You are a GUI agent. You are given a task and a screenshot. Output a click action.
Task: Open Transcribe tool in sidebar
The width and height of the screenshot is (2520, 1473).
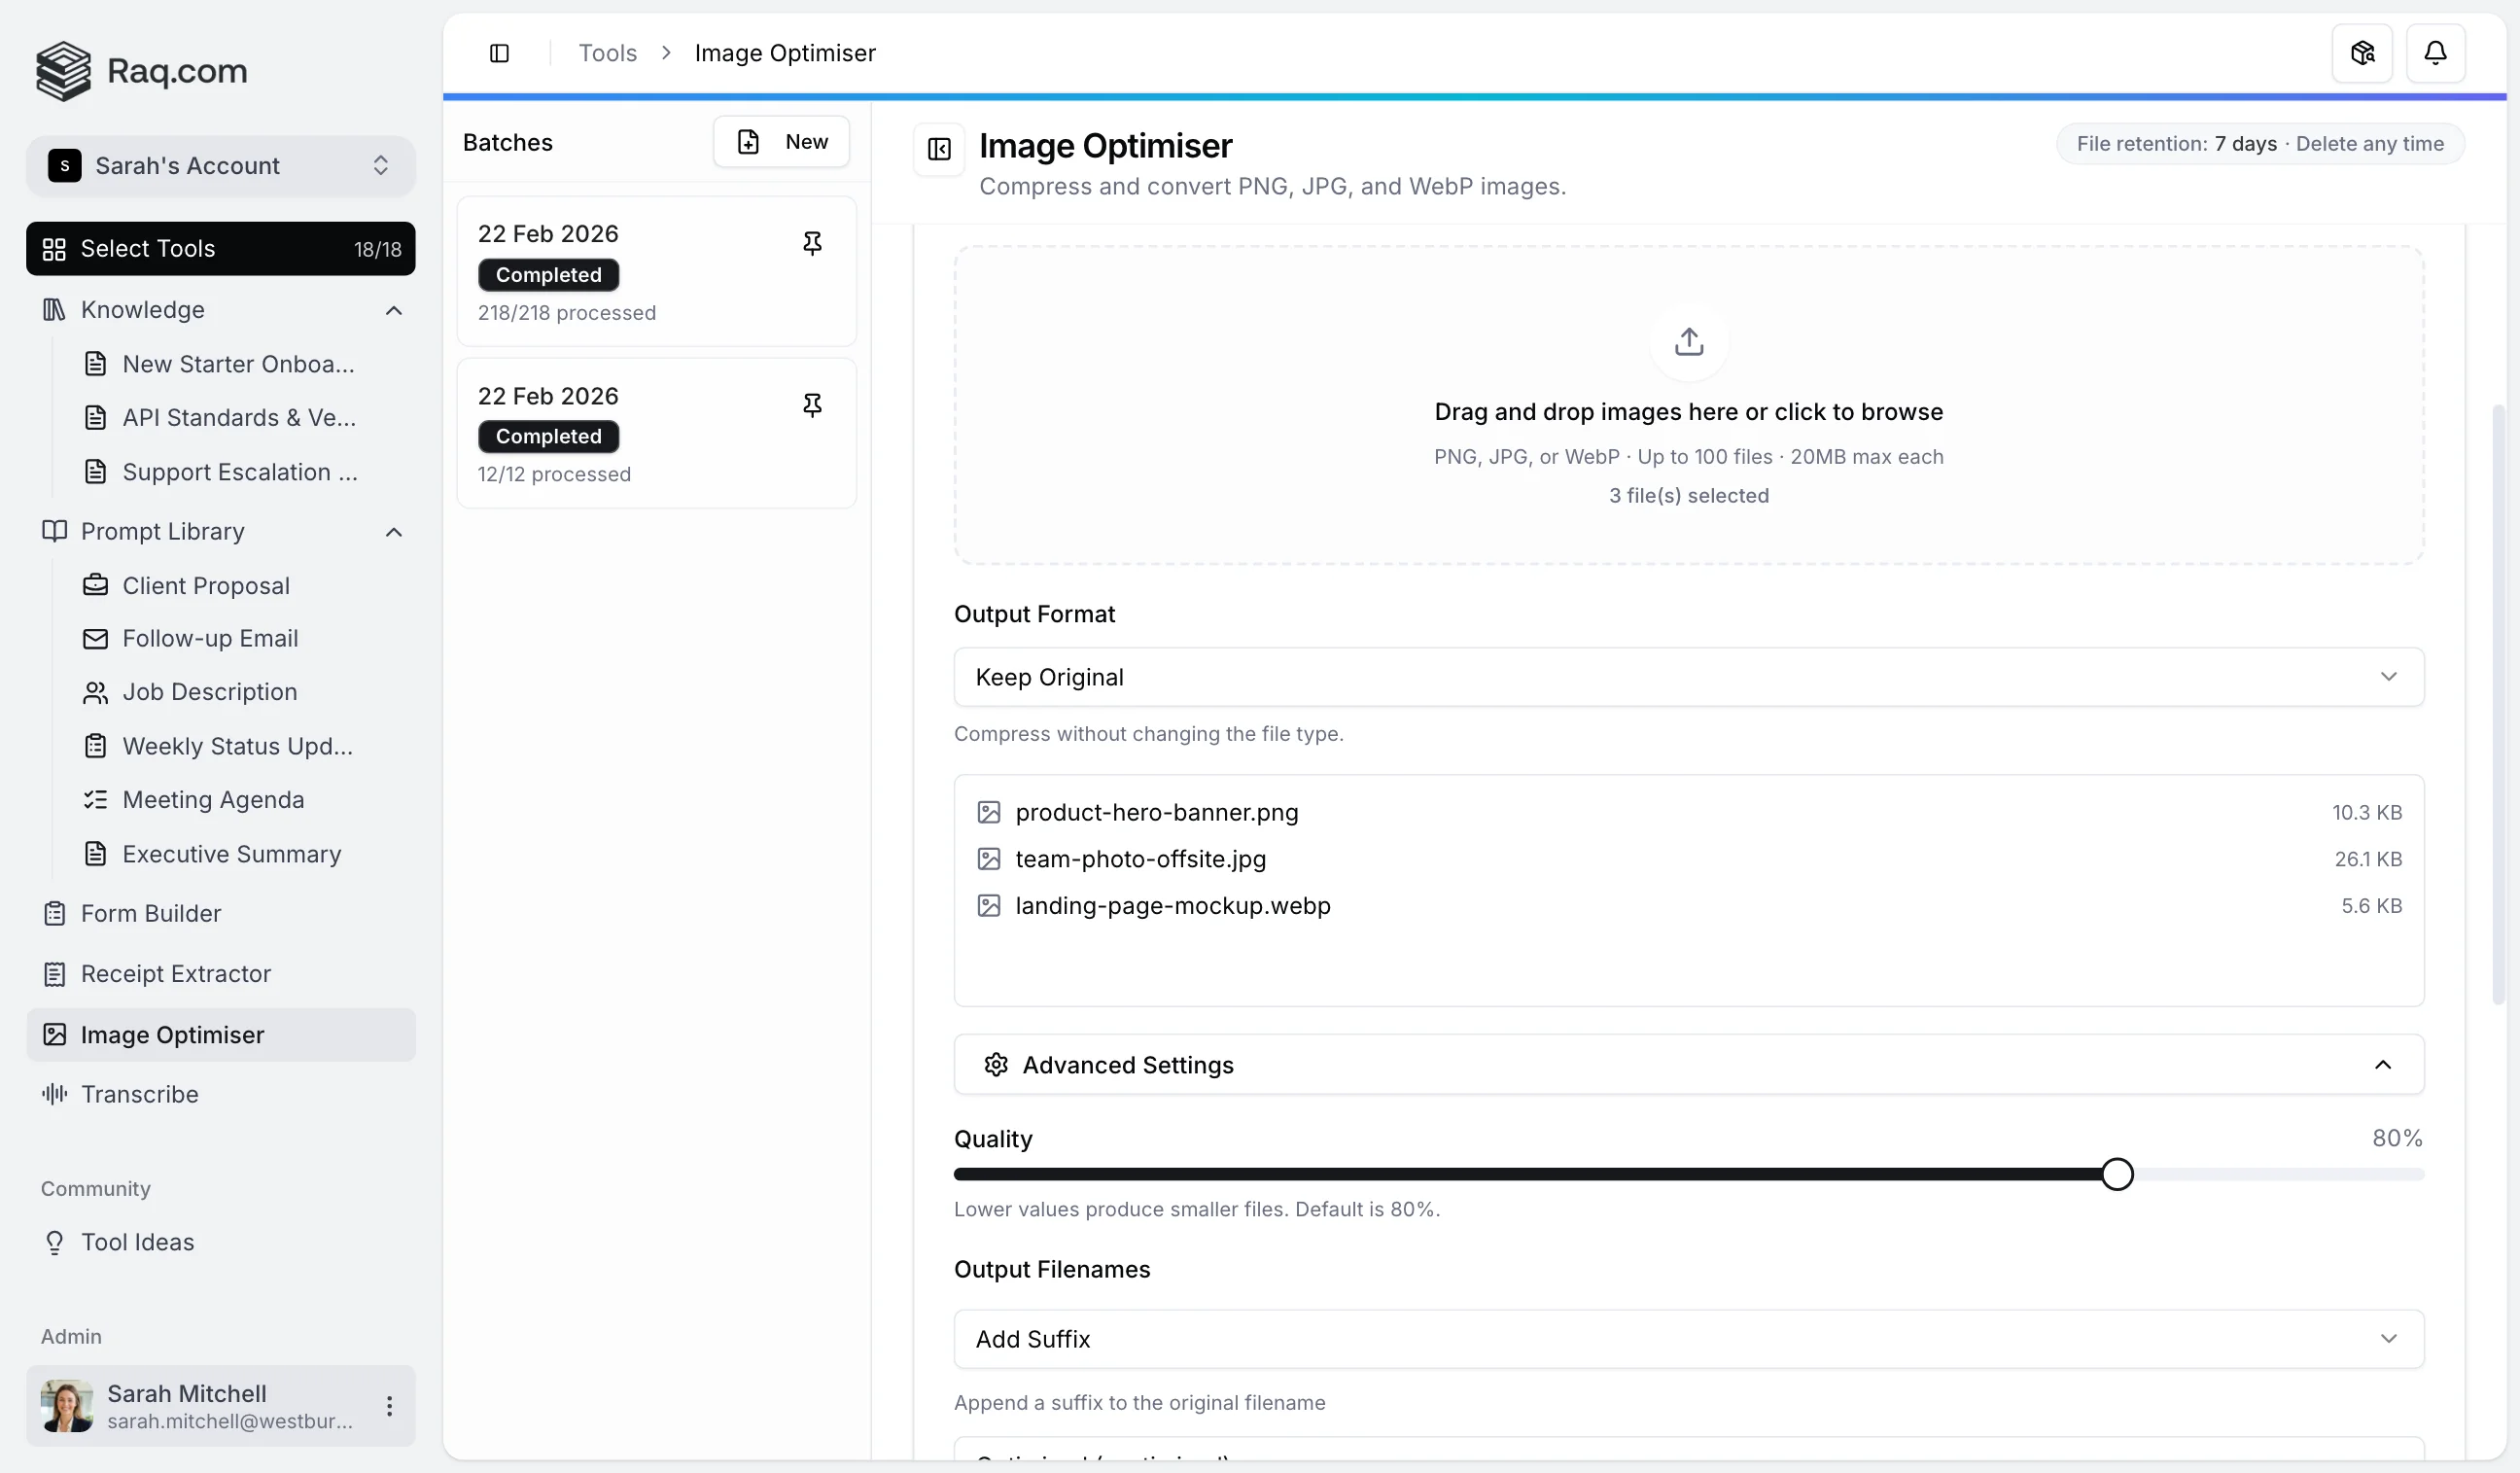point(139,1094)
